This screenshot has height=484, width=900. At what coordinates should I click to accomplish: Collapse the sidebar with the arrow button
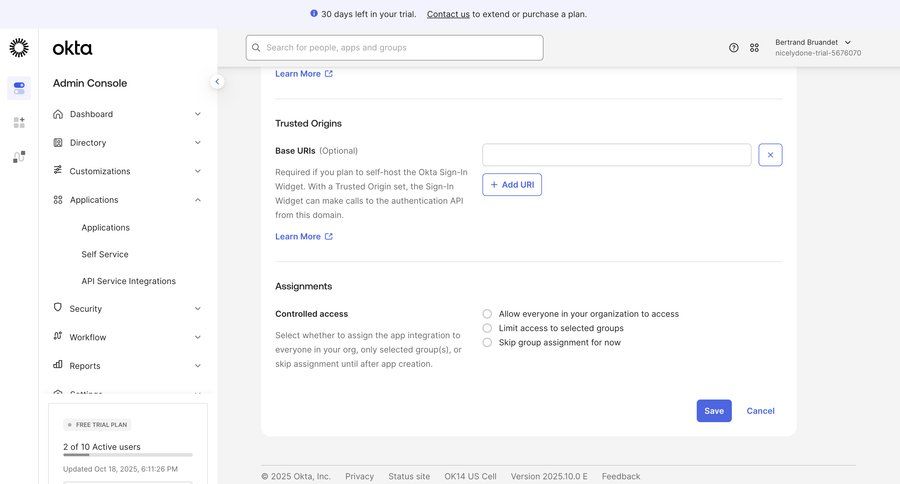(x=217, y=82)
